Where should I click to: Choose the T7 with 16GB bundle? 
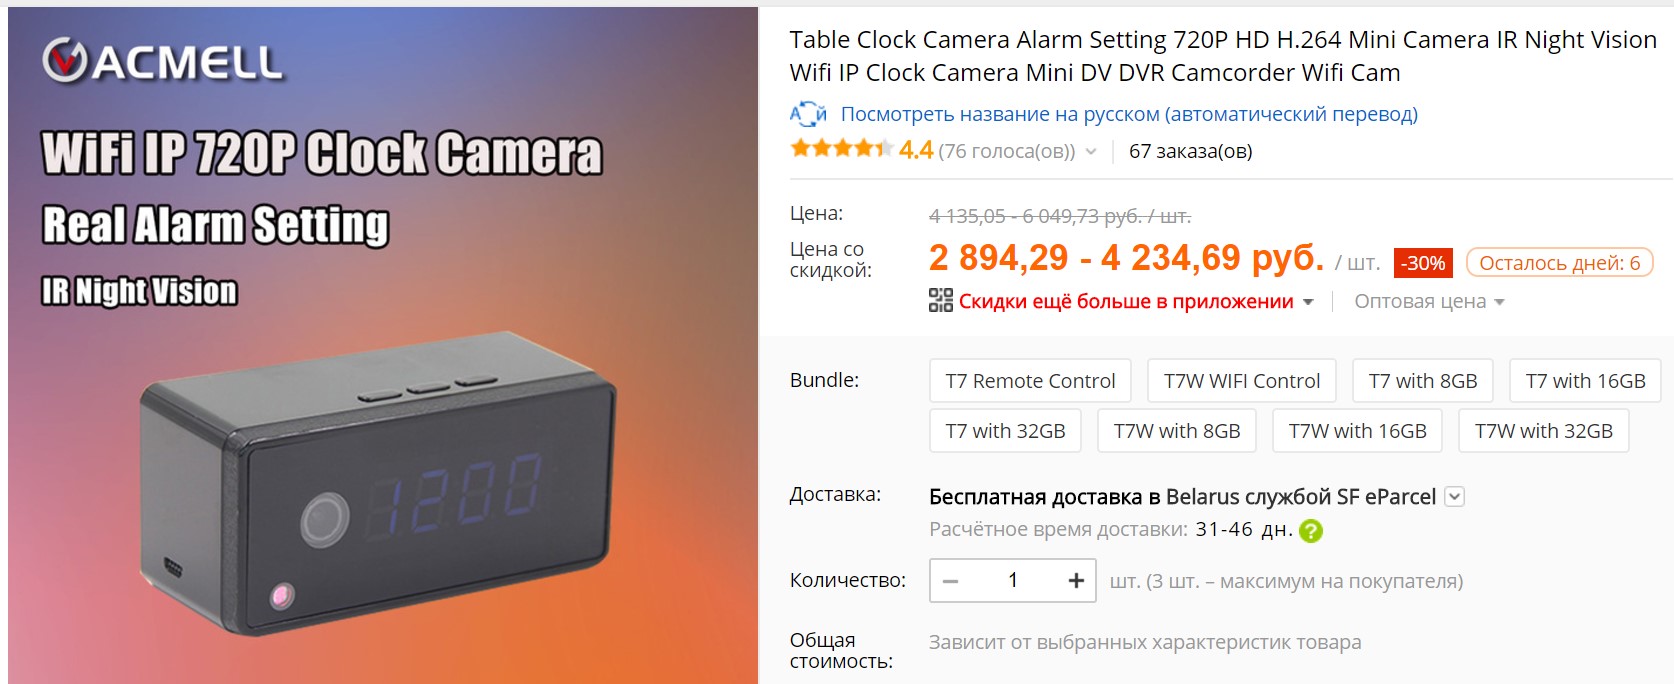click(1585, 381)
